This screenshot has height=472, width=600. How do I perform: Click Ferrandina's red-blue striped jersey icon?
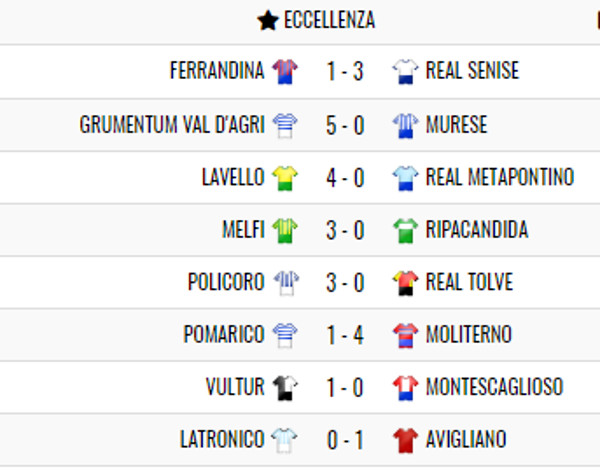[x=285, y=71]
